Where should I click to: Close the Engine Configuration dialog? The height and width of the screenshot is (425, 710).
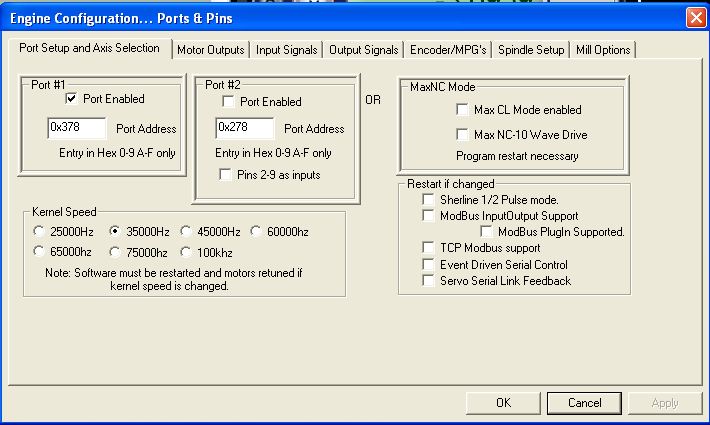696,17
